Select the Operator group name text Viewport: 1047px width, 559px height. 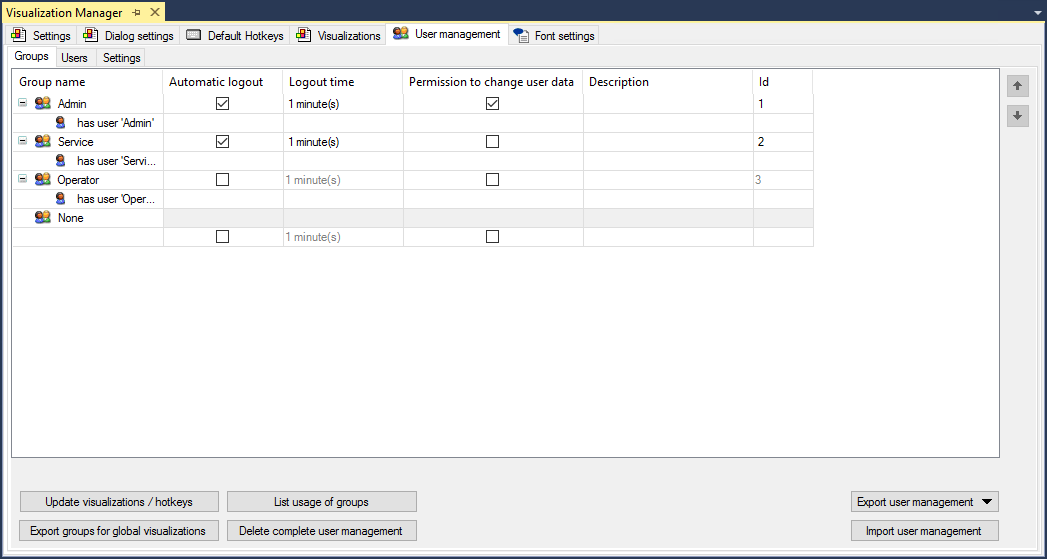78,180
